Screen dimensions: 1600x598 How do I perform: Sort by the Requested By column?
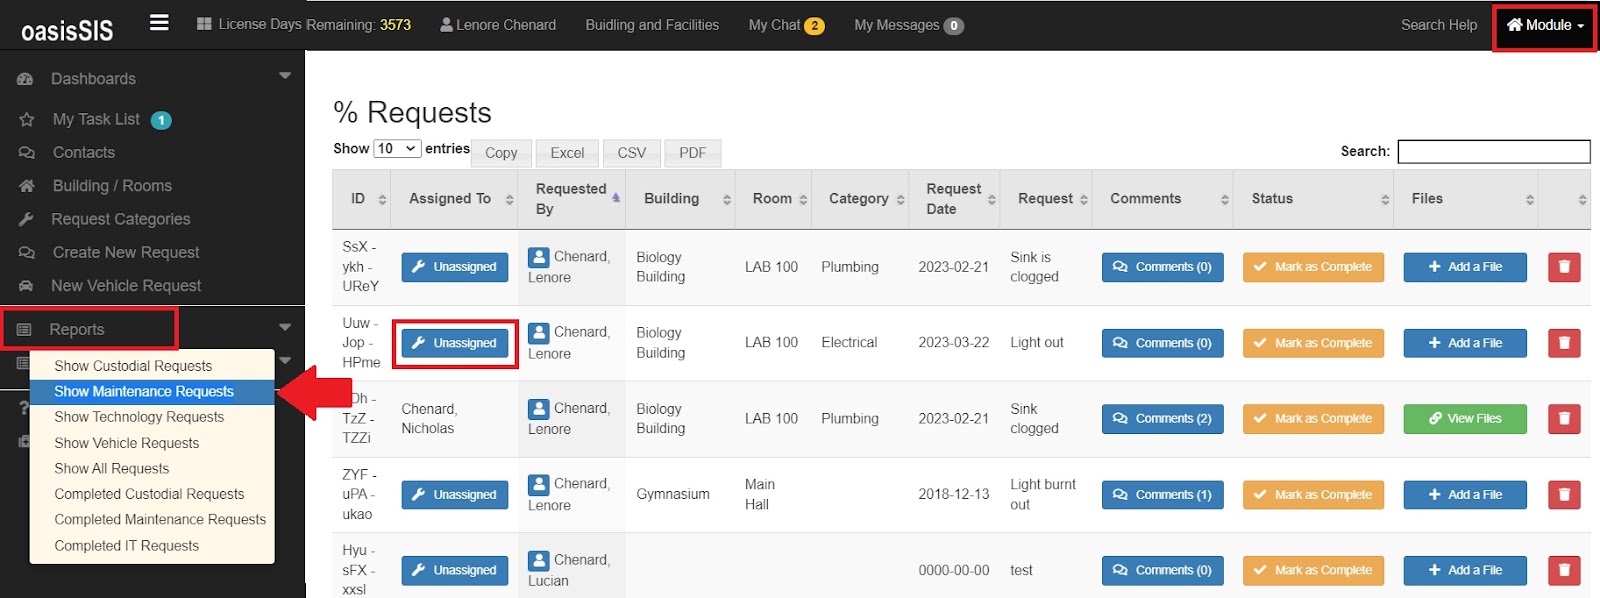[x=571, y=199]
